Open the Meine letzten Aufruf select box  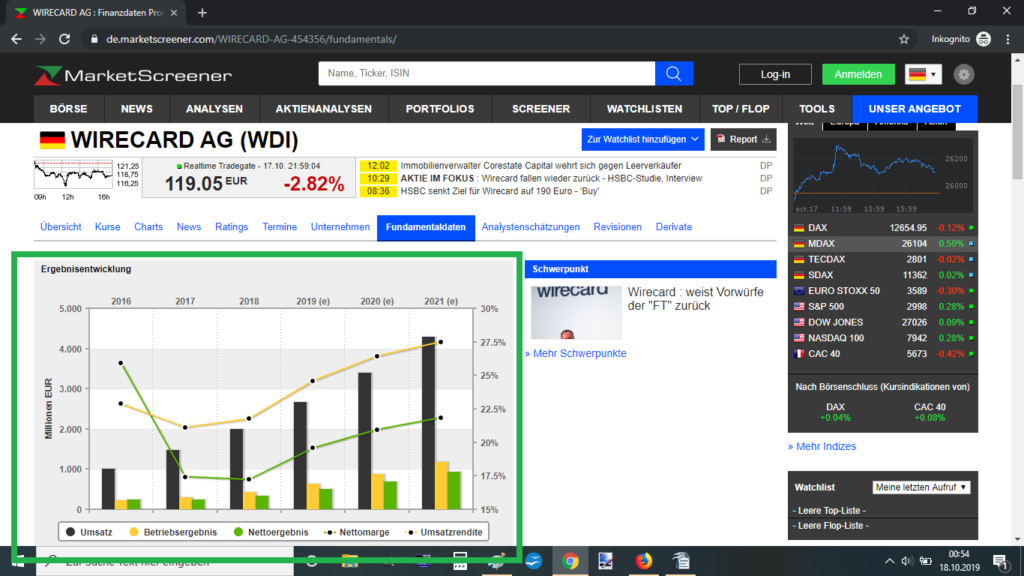(921, 487)
